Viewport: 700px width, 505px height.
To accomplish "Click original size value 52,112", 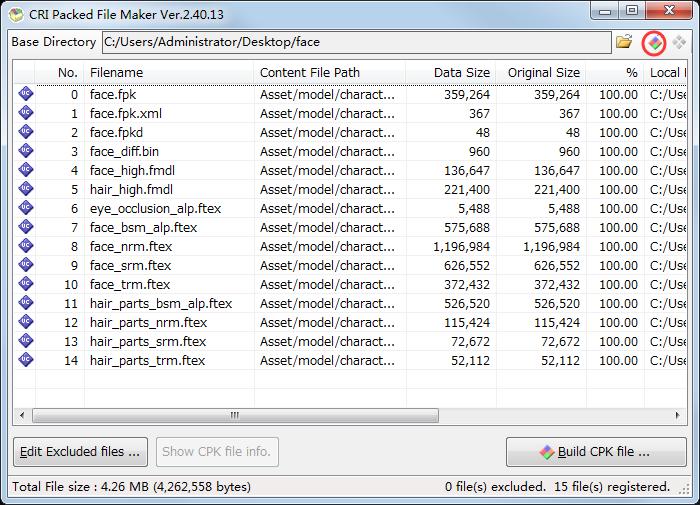I will 561,360.
